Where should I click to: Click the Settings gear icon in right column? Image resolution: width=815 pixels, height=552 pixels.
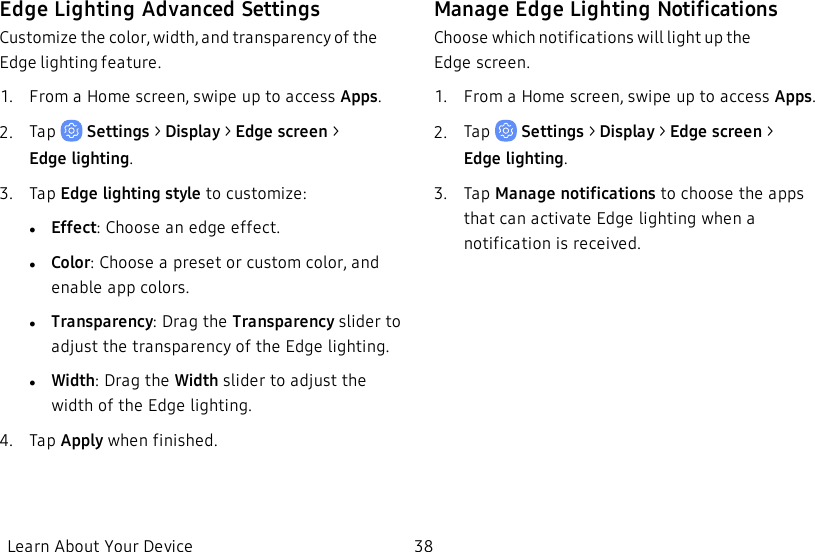(506, 131)
